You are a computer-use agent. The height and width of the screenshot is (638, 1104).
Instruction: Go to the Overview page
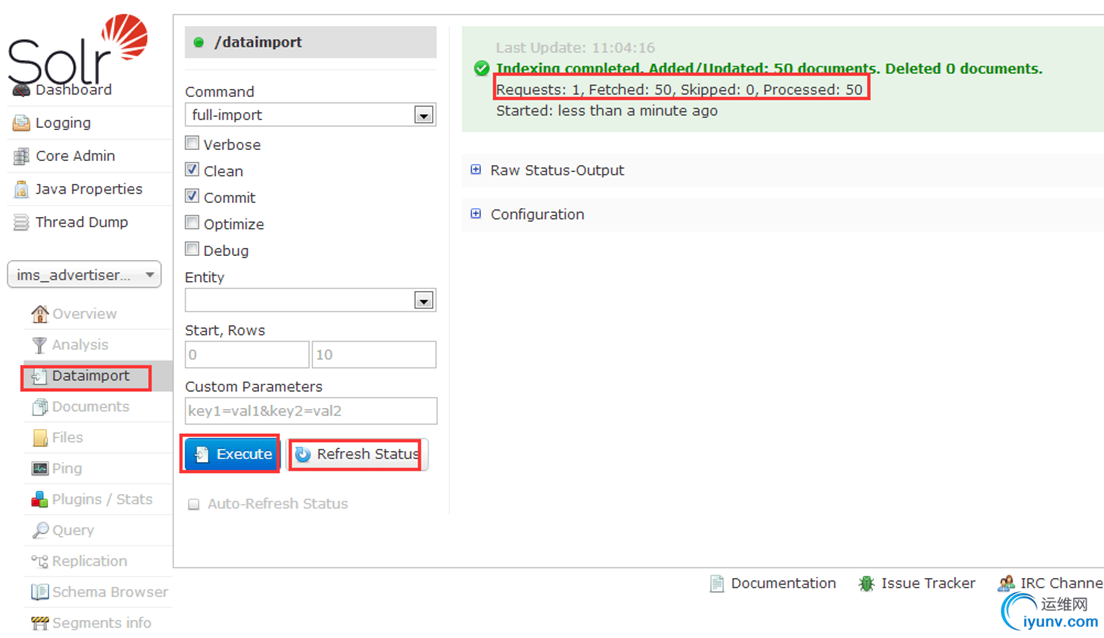coord(84,314)
